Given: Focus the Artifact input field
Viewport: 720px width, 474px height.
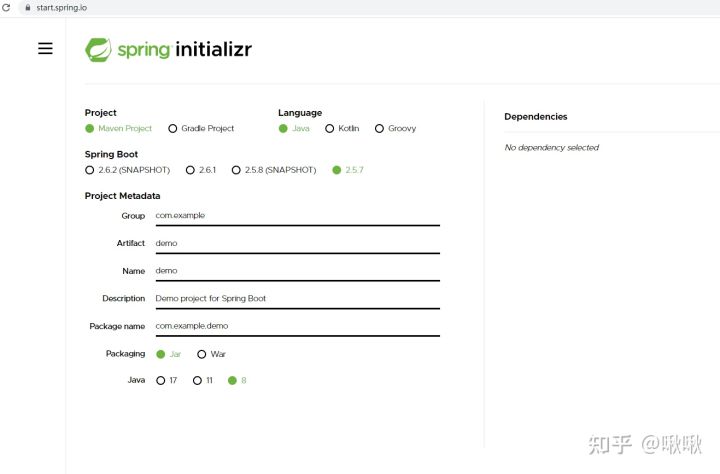Looking at the screenshot, I should point(298,243).
